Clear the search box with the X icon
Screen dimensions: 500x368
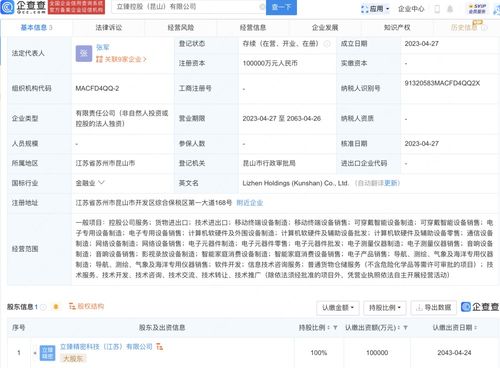click(x=262, y=7)
